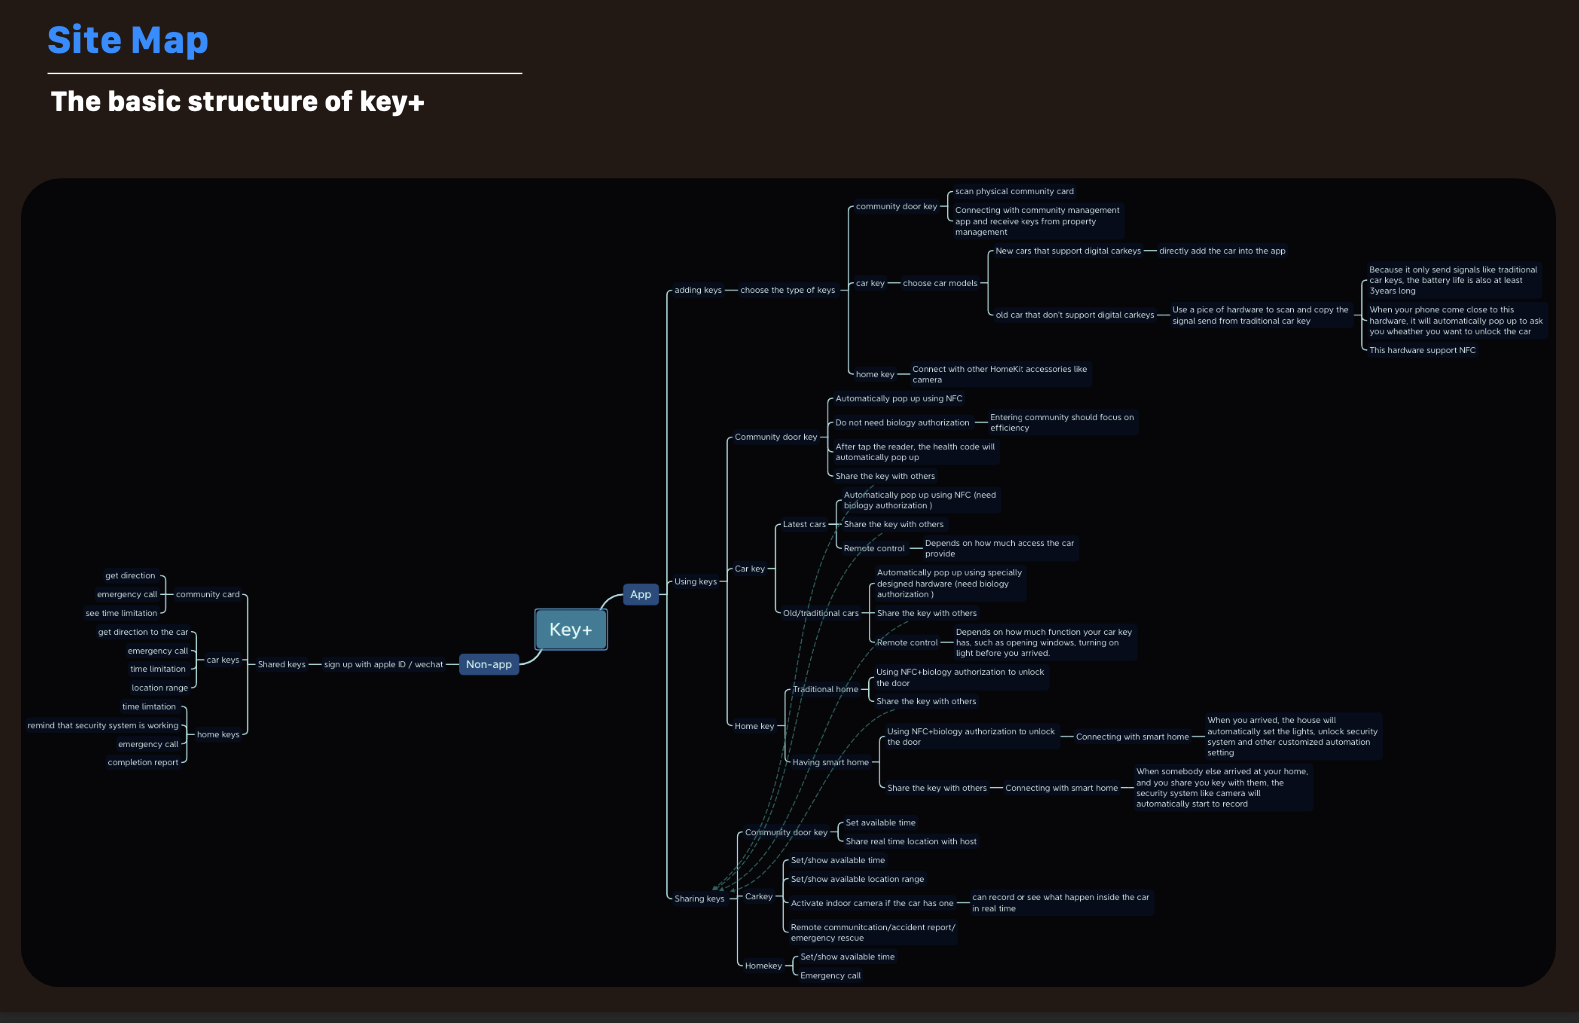The image size is (1579, 1023).
Task: Click the 'Using keys' node
Action: pyautogui.click(x=695, y=581)
